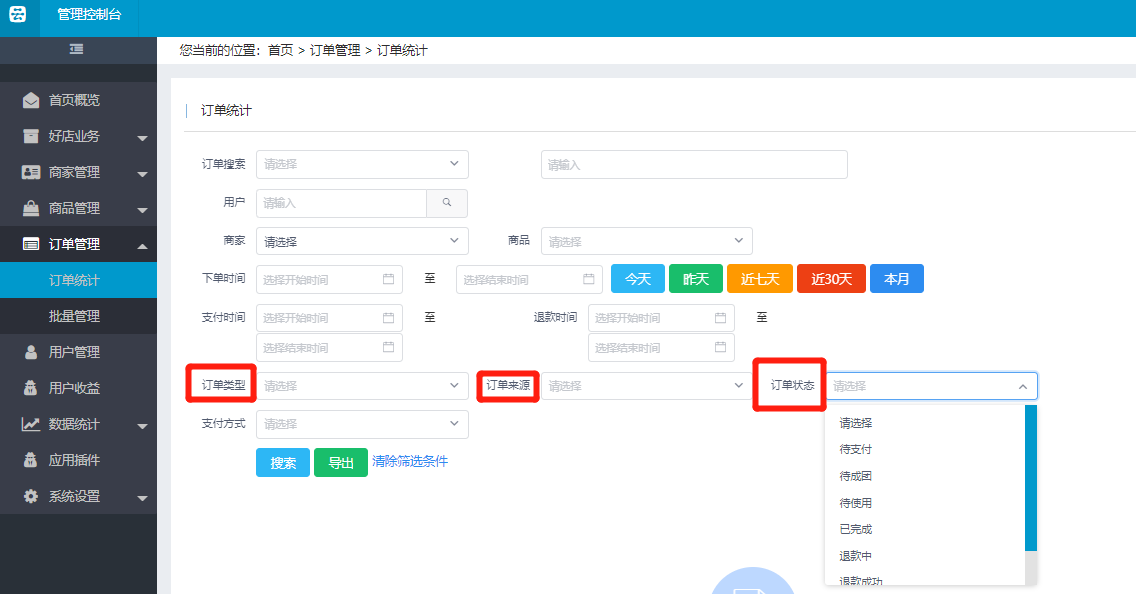The height and width of the screenshot is (594, 1136).
Task: Open 批量管理 in sidebar submenu
Action: 75,316
